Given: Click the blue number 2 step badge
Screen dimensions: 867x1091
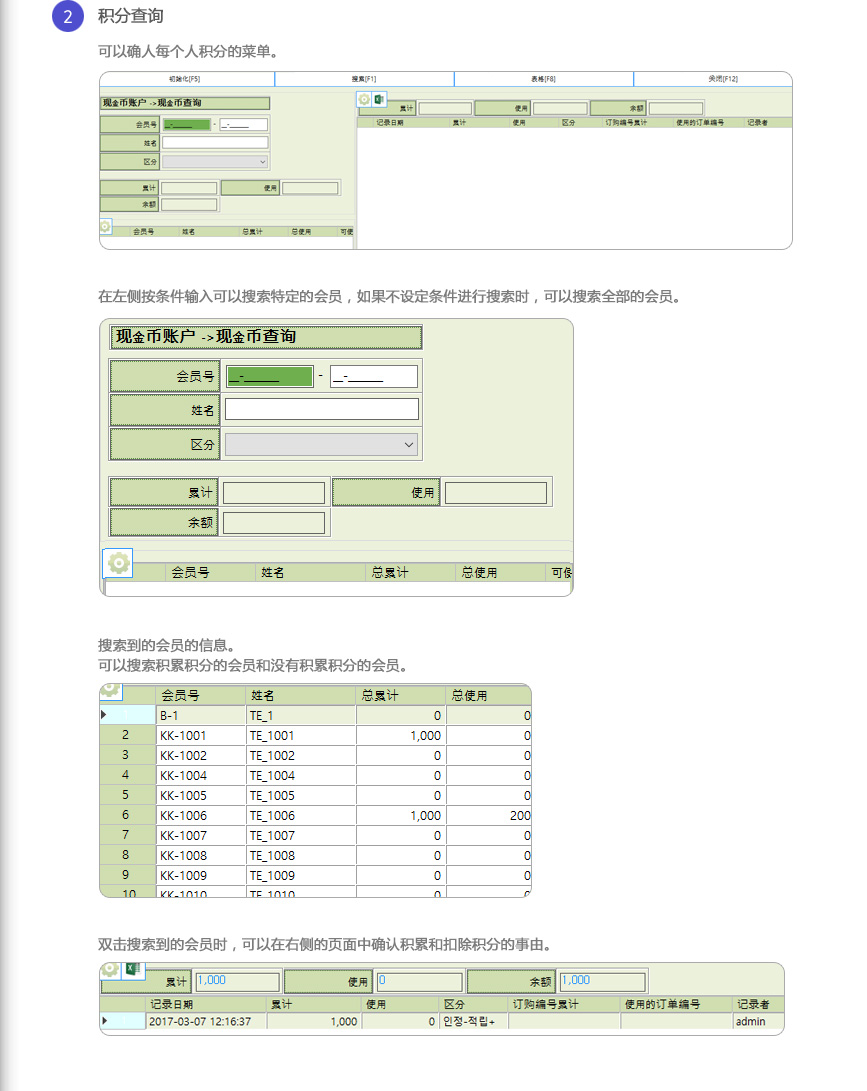Looking at the screenshot, I should click(x=67, y=16).
